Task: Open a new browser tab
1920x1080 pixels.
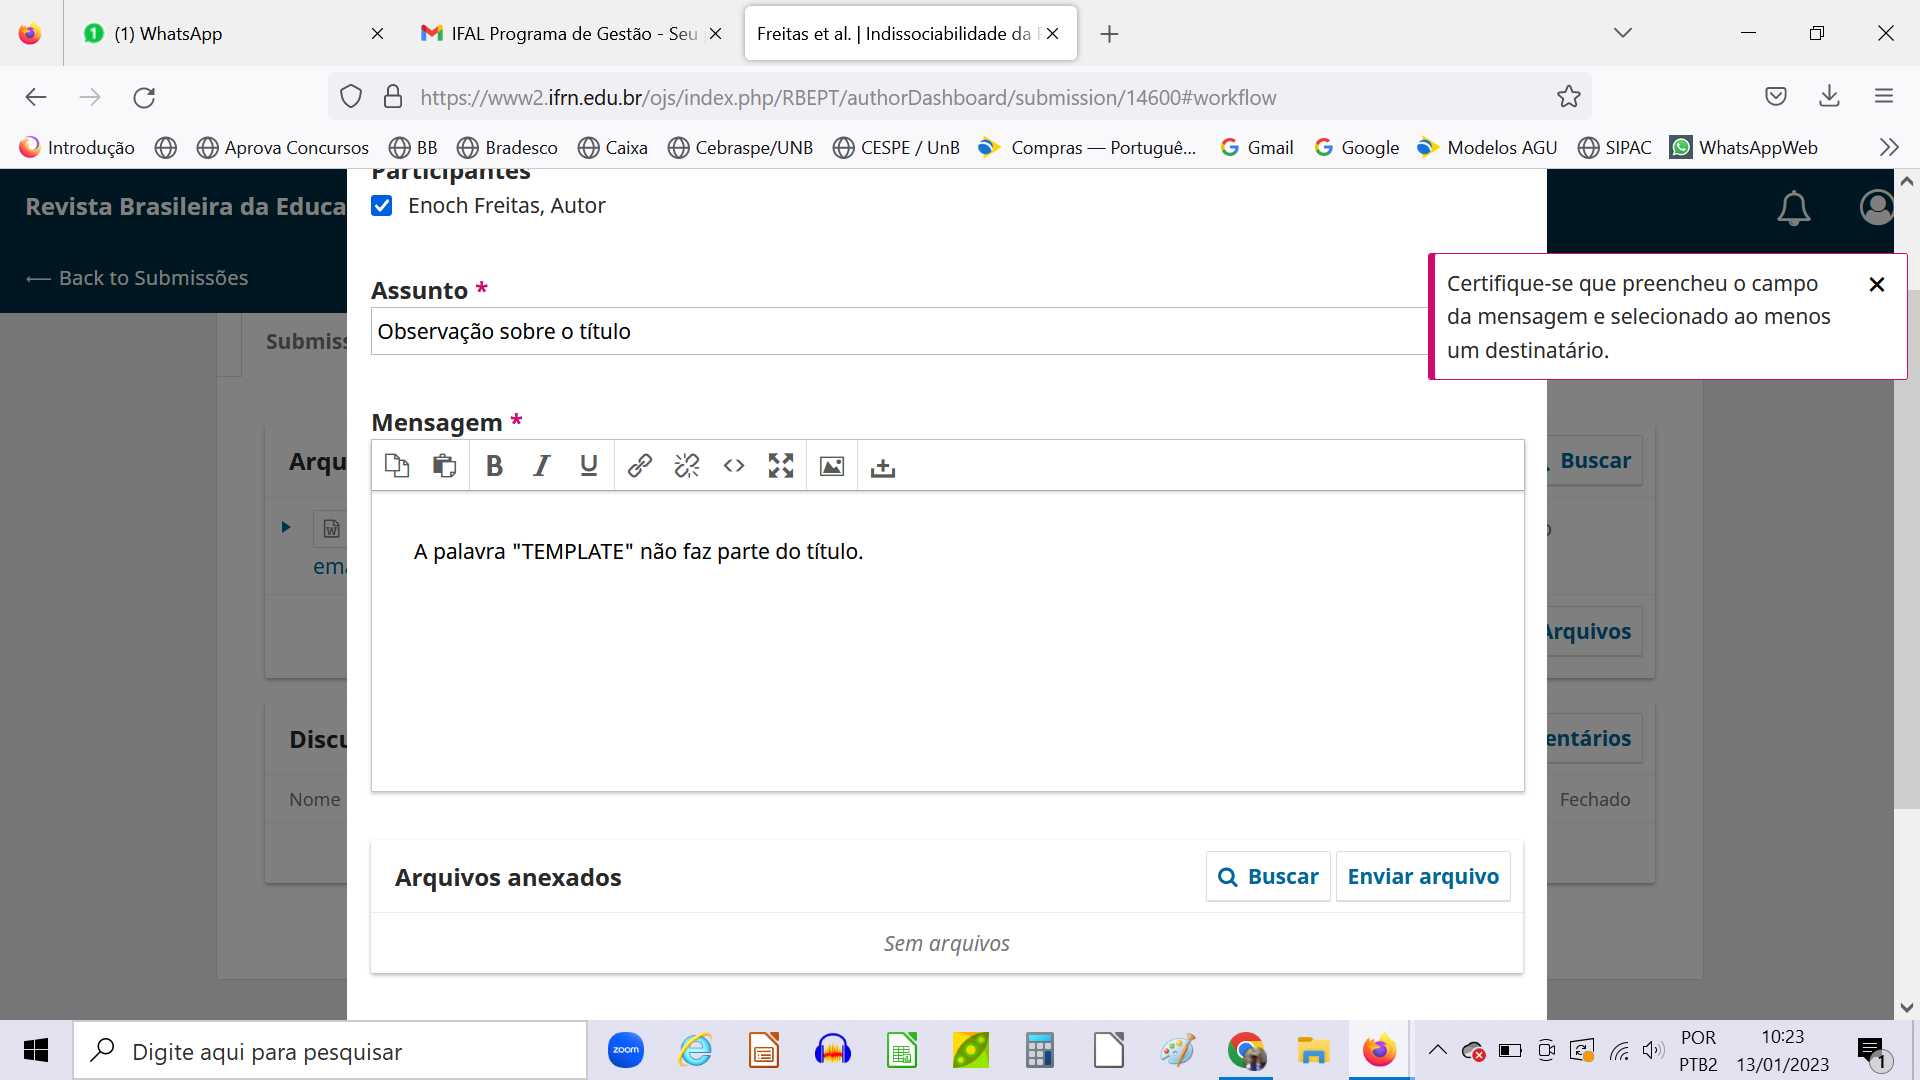Action: [1109, 34]
